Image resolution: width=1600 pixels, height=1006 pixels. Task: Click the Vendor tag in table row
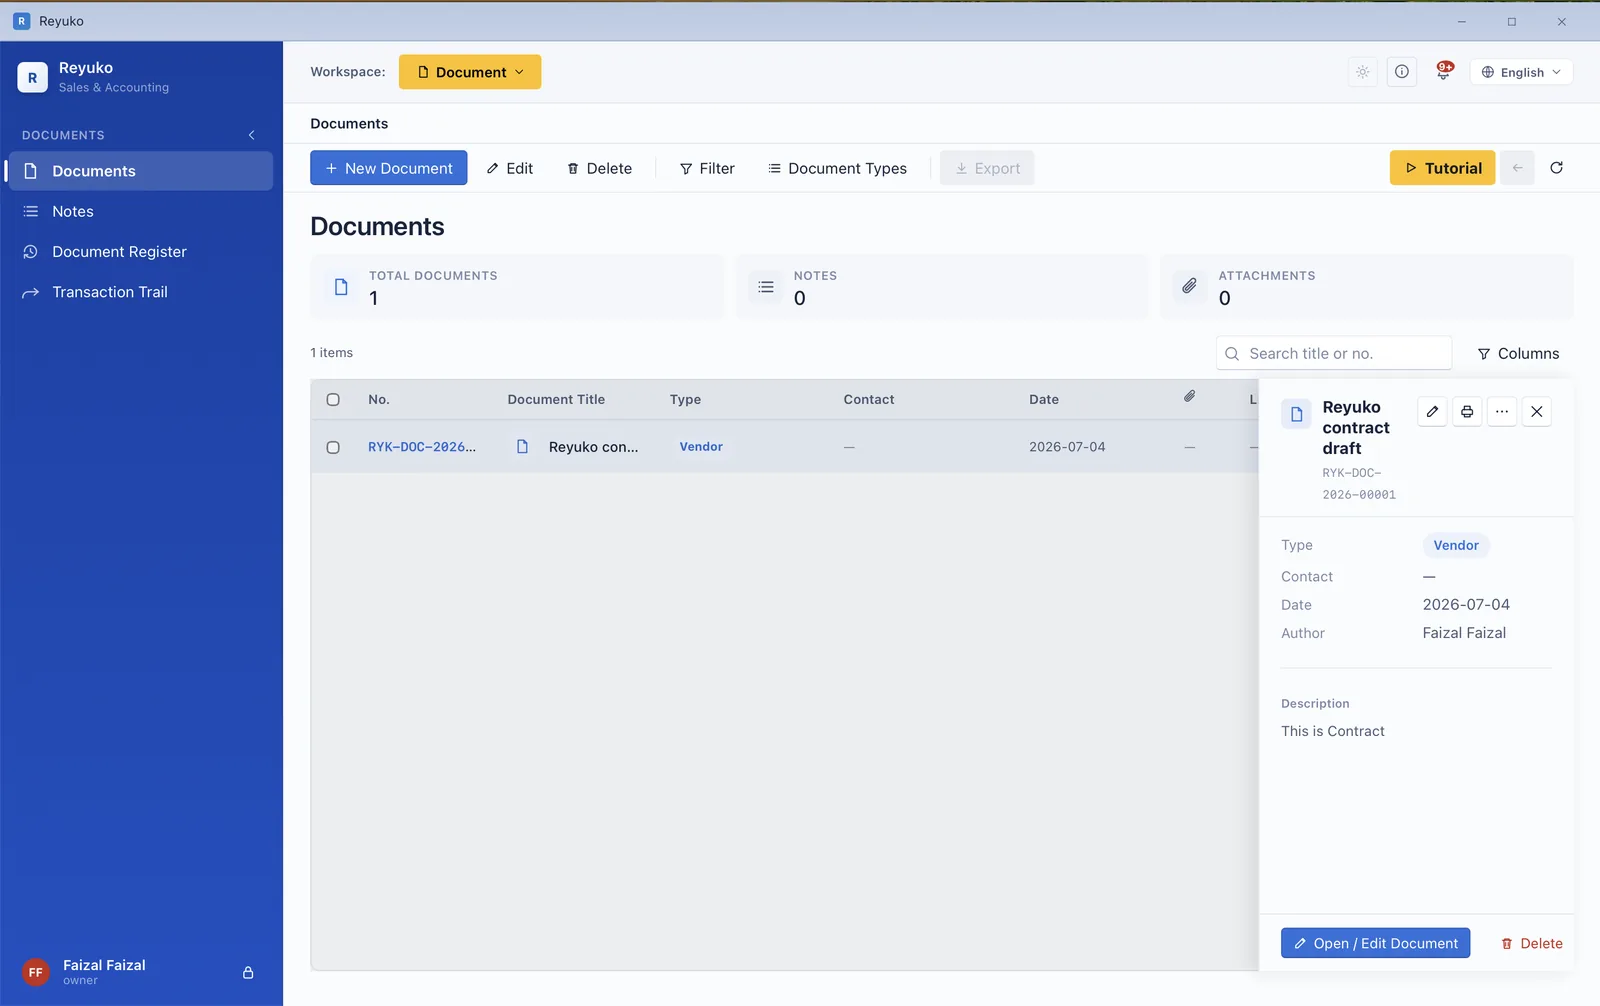[701, 447]
